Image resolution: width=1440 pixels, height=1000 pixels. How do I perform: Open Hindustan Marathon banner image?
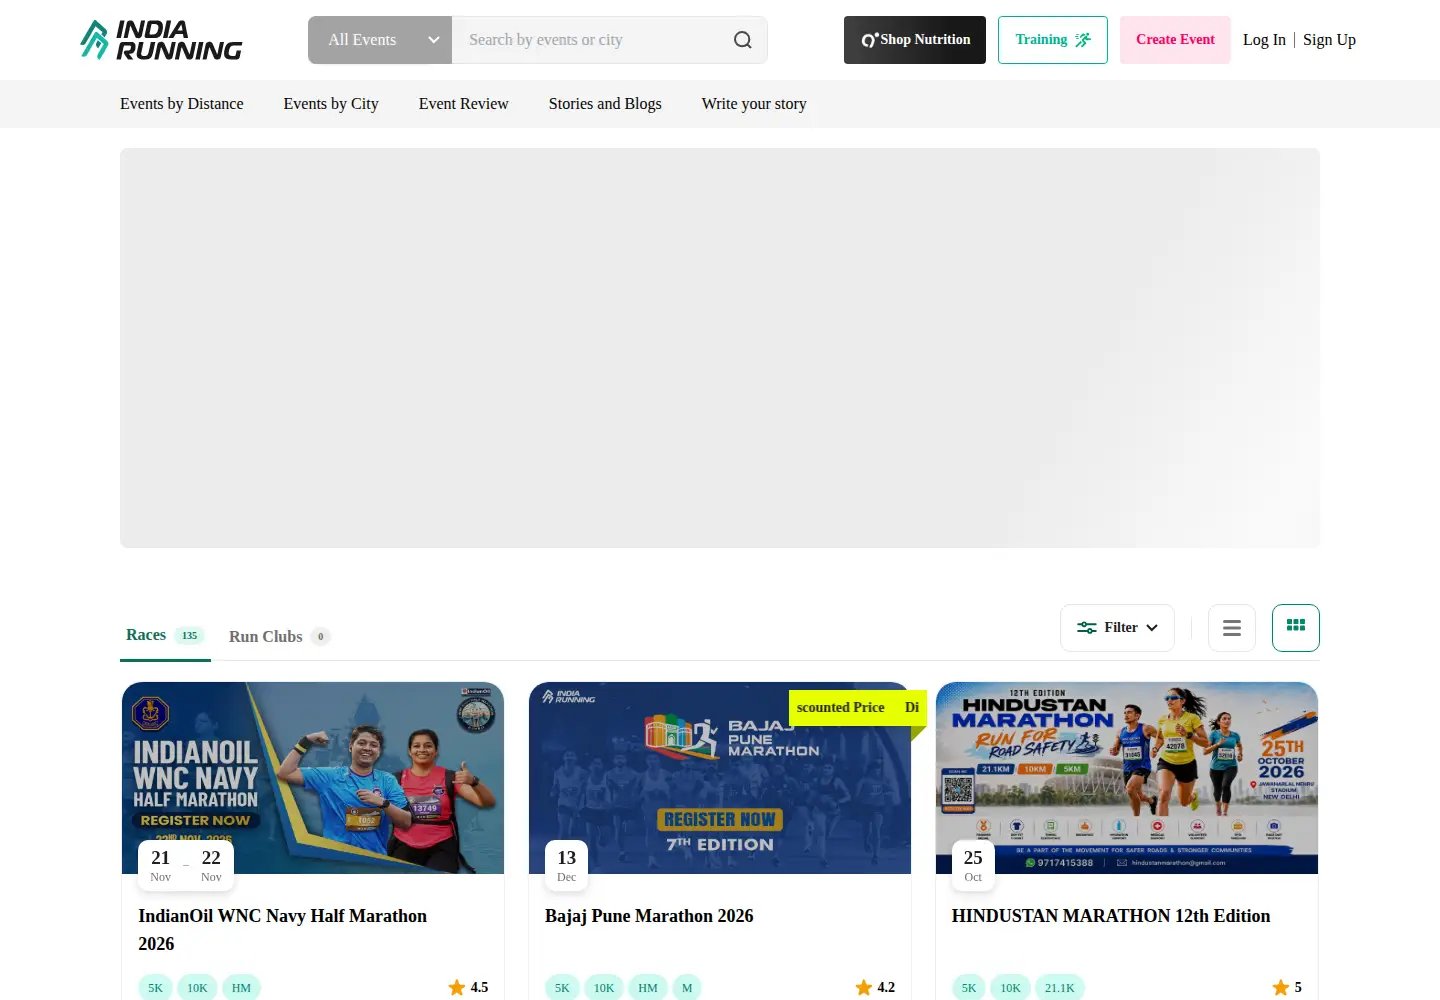click(x=1127, y=778)
